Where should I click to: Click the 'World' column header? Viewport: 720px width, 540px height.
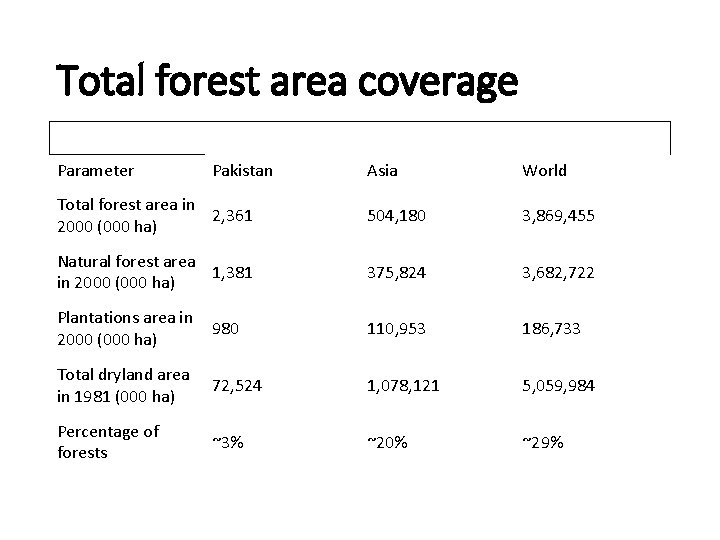[x=544, y=171]
